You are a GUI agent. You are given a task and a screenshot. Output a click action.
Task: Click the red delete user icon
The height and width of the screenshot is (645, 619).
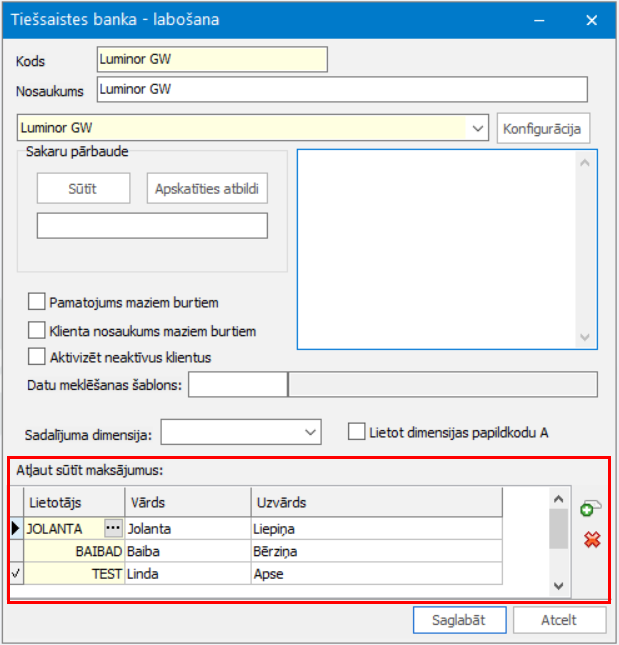(x=592, y=539)
